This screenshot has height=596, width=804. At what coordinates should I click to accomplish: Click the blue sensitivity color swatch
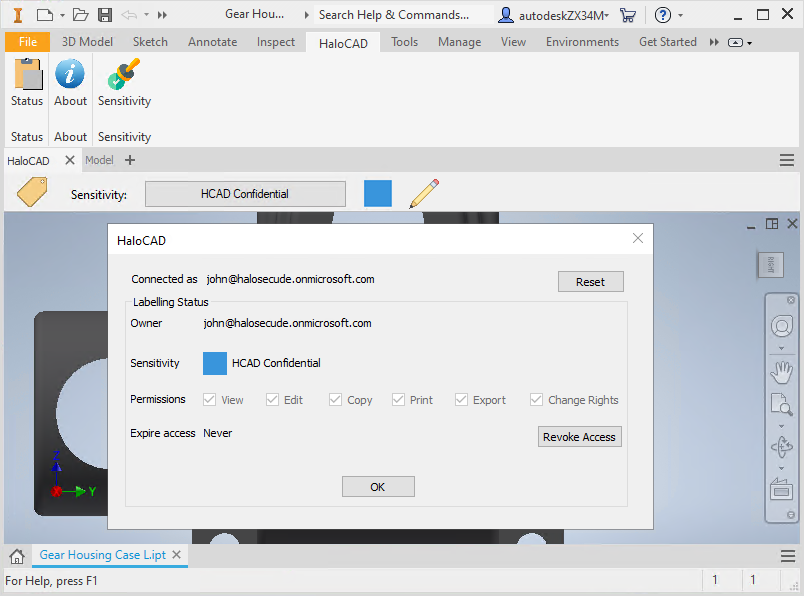click(x=378, y=191)
